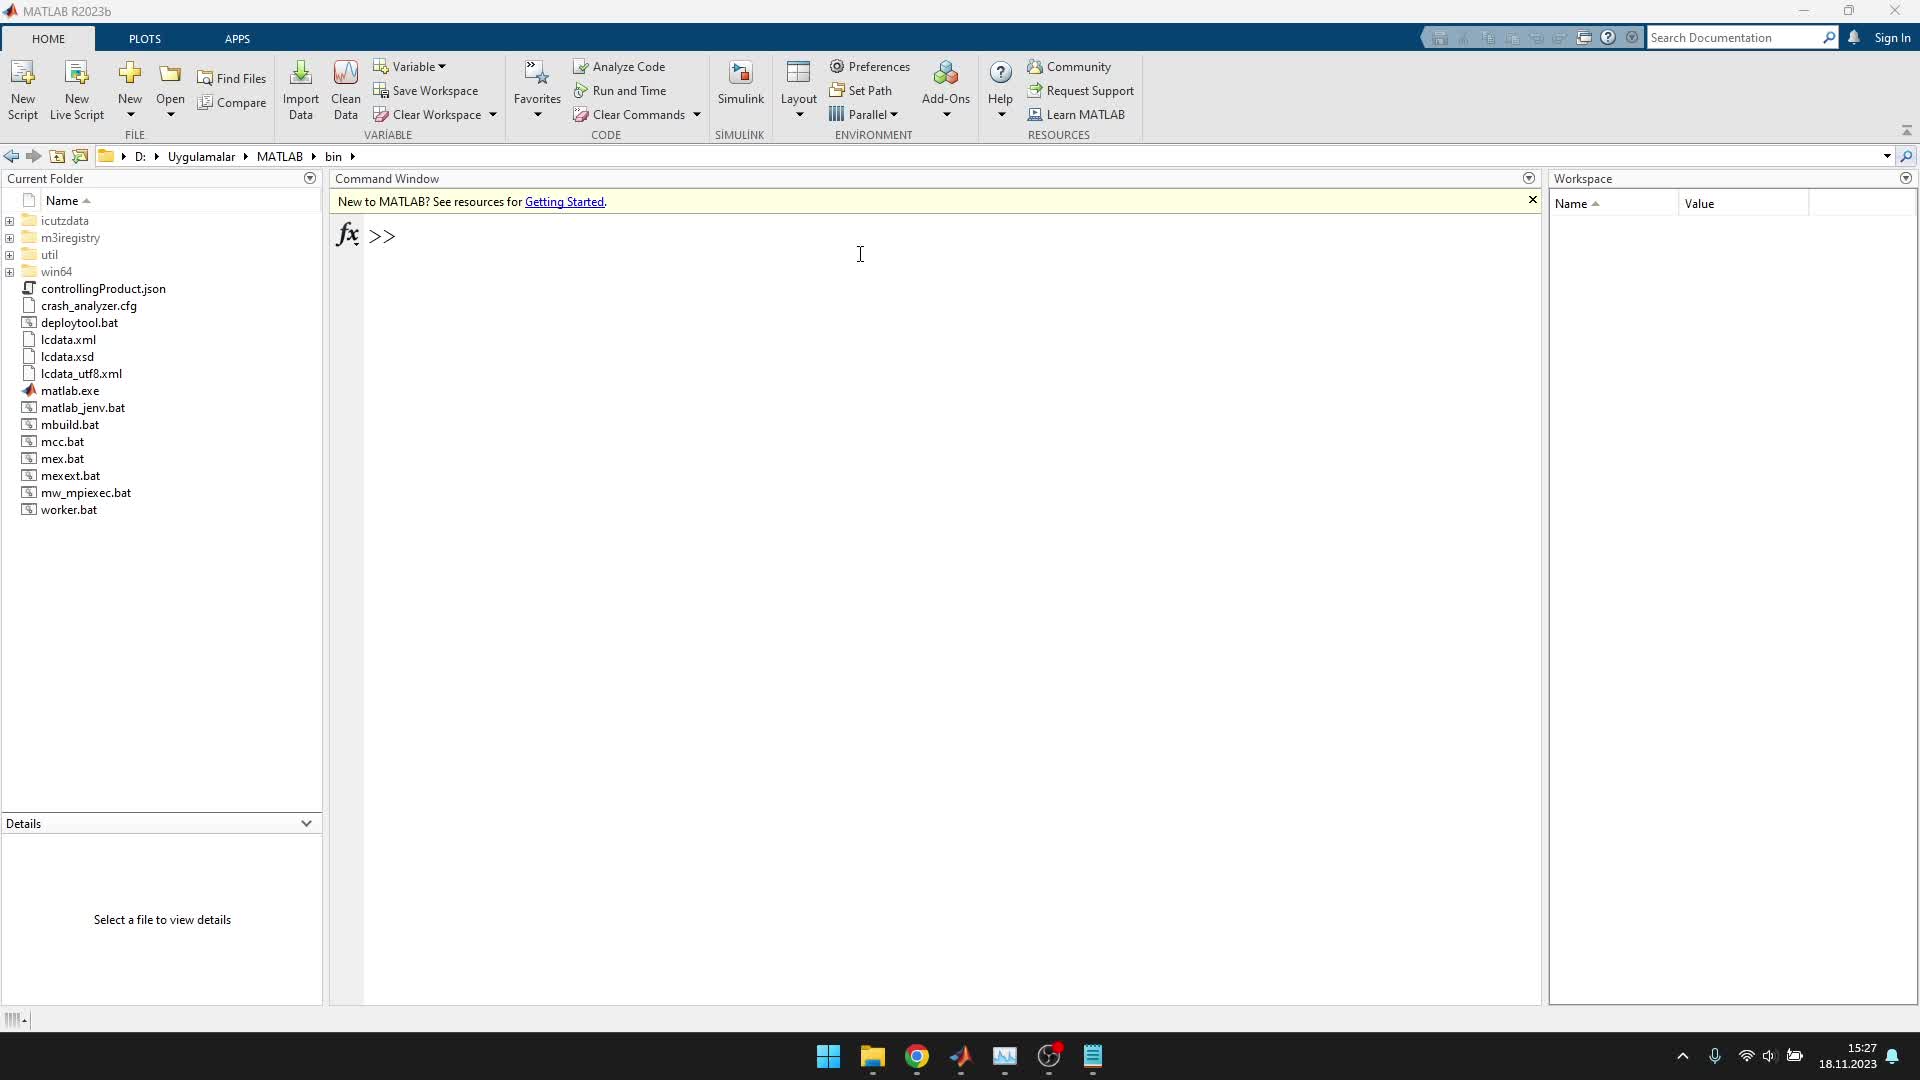The width and height of the screenshot is (1920, 1080).
Task: Go forward in folder navigation
Action: click(x=34, y=156)
